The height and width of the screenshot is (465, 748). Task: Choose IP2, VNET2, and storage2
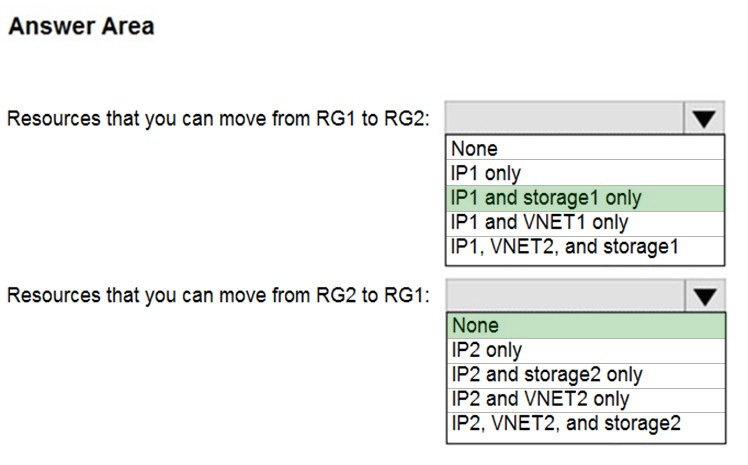(585, 423)
